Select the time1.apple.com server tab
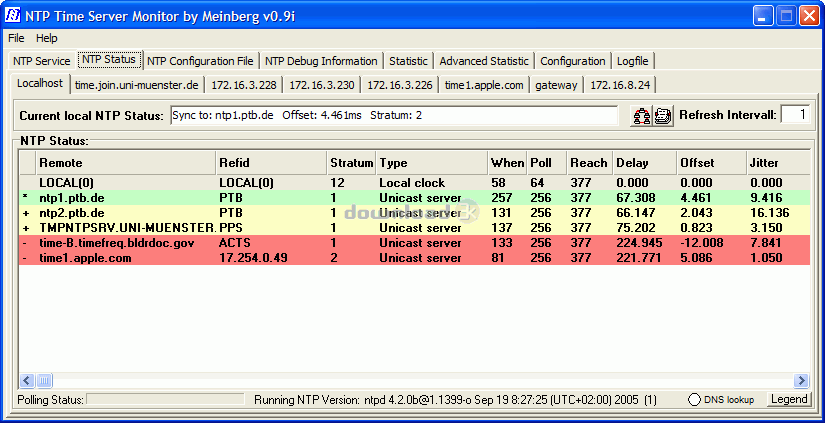This screenshot has width=825, height=423. [484, 85]
